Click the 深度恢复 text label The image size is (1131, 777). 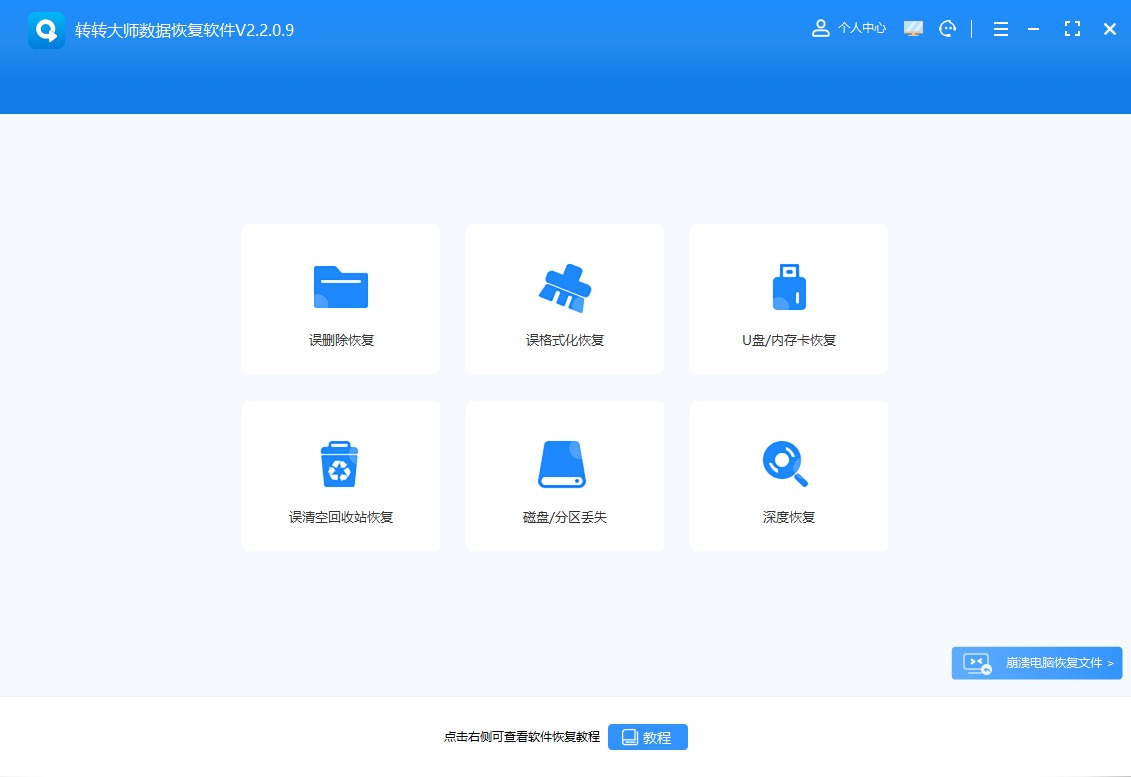tap(788, 517)
